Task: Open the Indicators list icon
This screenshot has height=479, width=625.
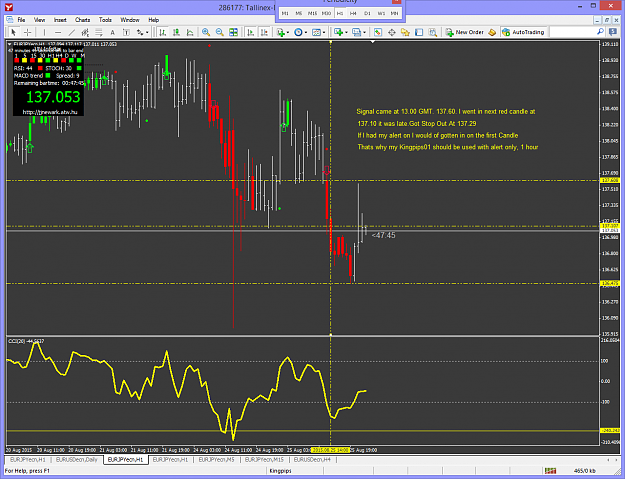Action: click(x=281, y=32)
